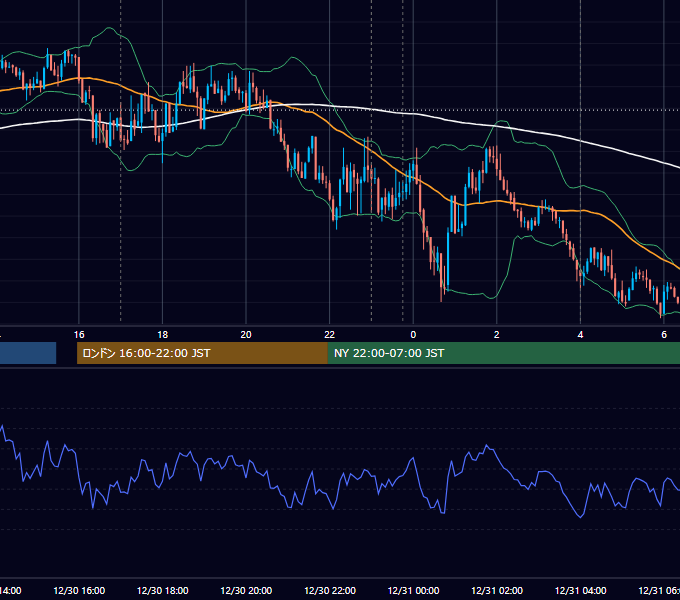Click the 12/31 02:00 date label

tap(497, 590)
